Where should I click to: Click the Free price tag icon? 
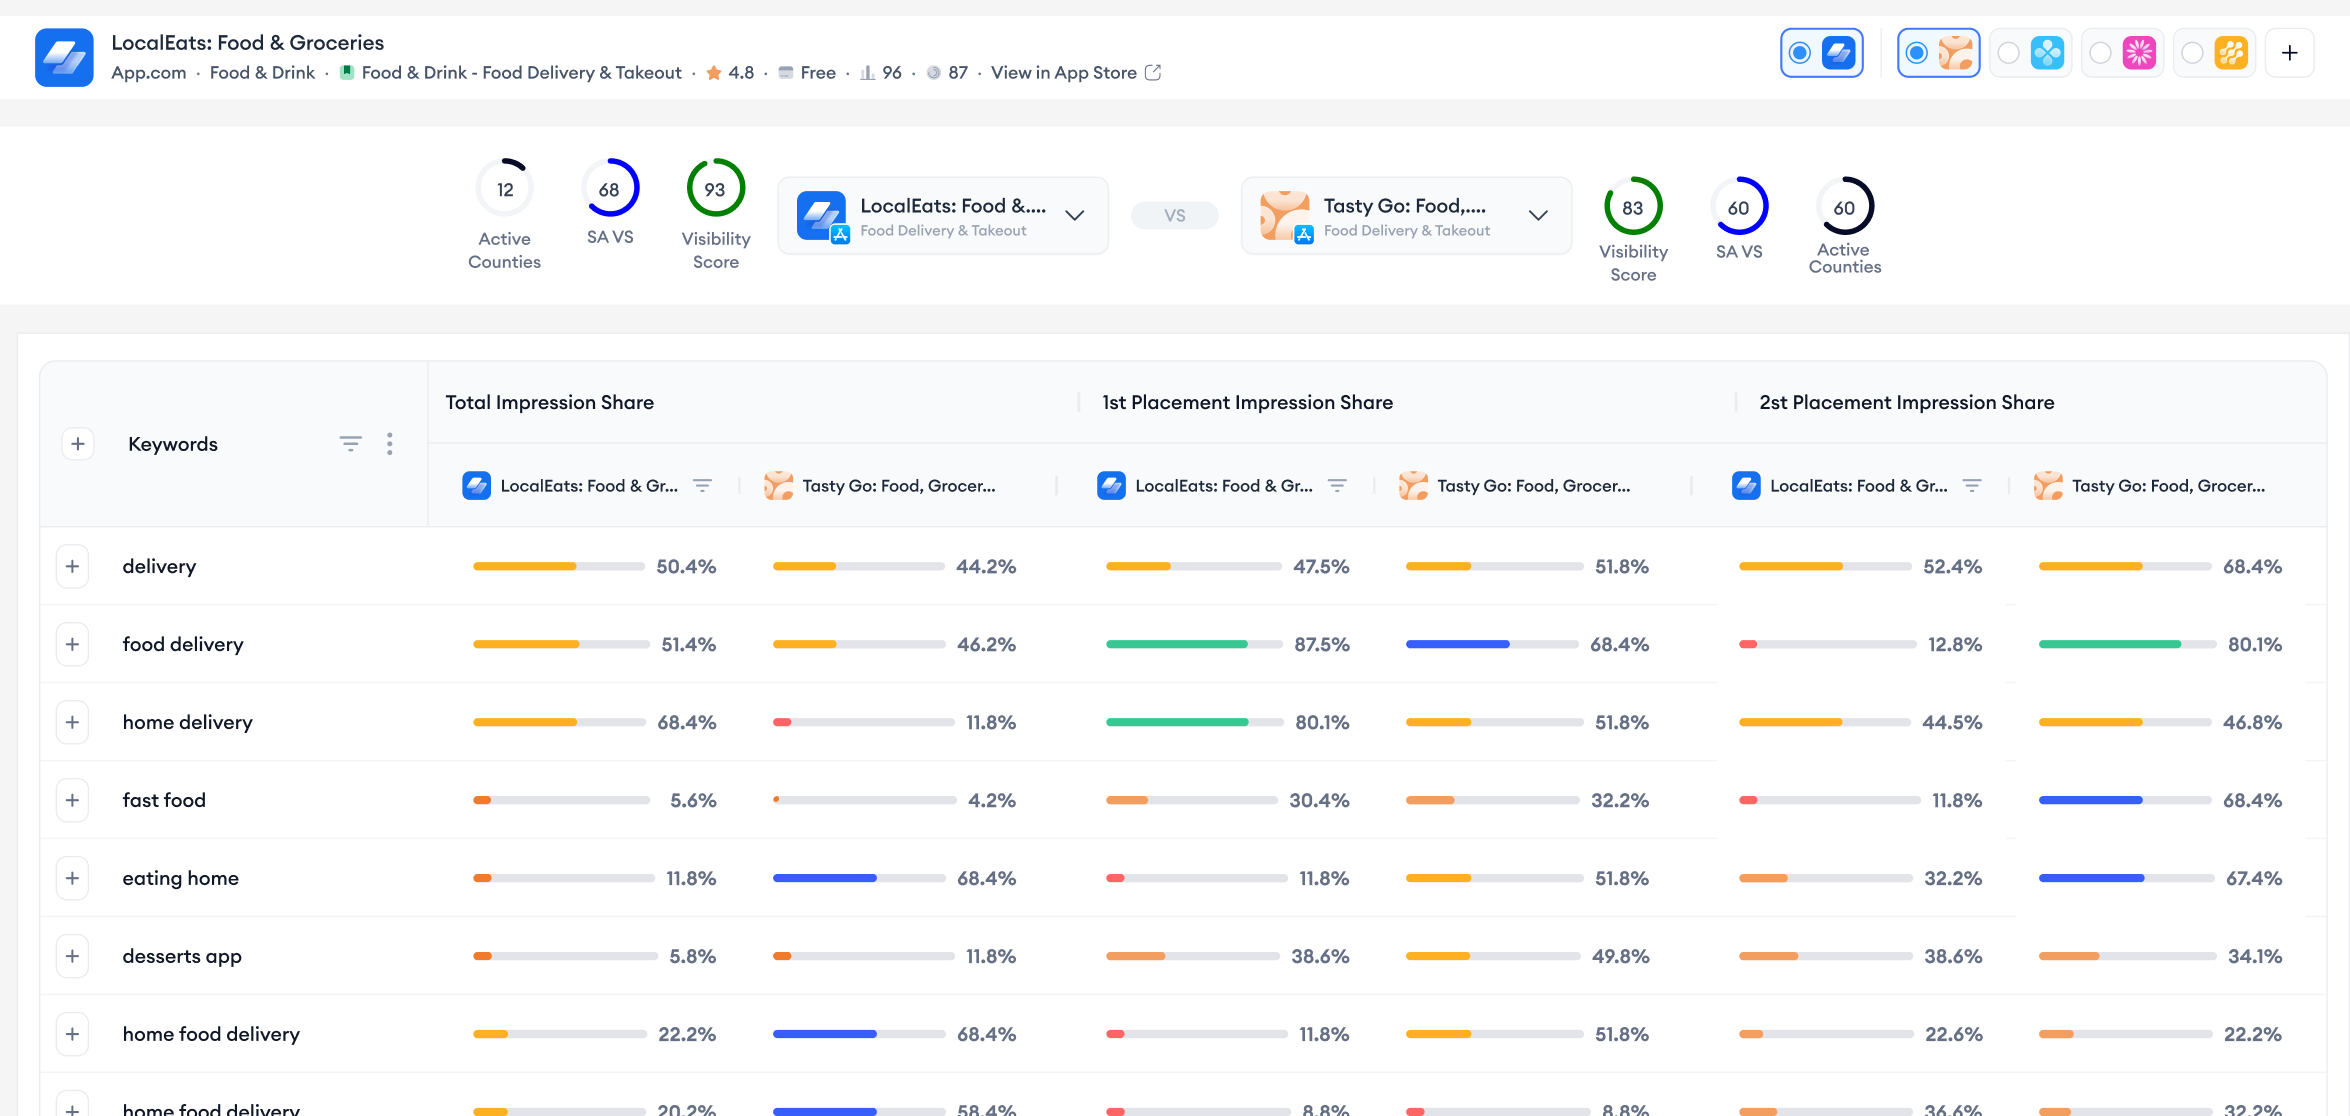786,72
